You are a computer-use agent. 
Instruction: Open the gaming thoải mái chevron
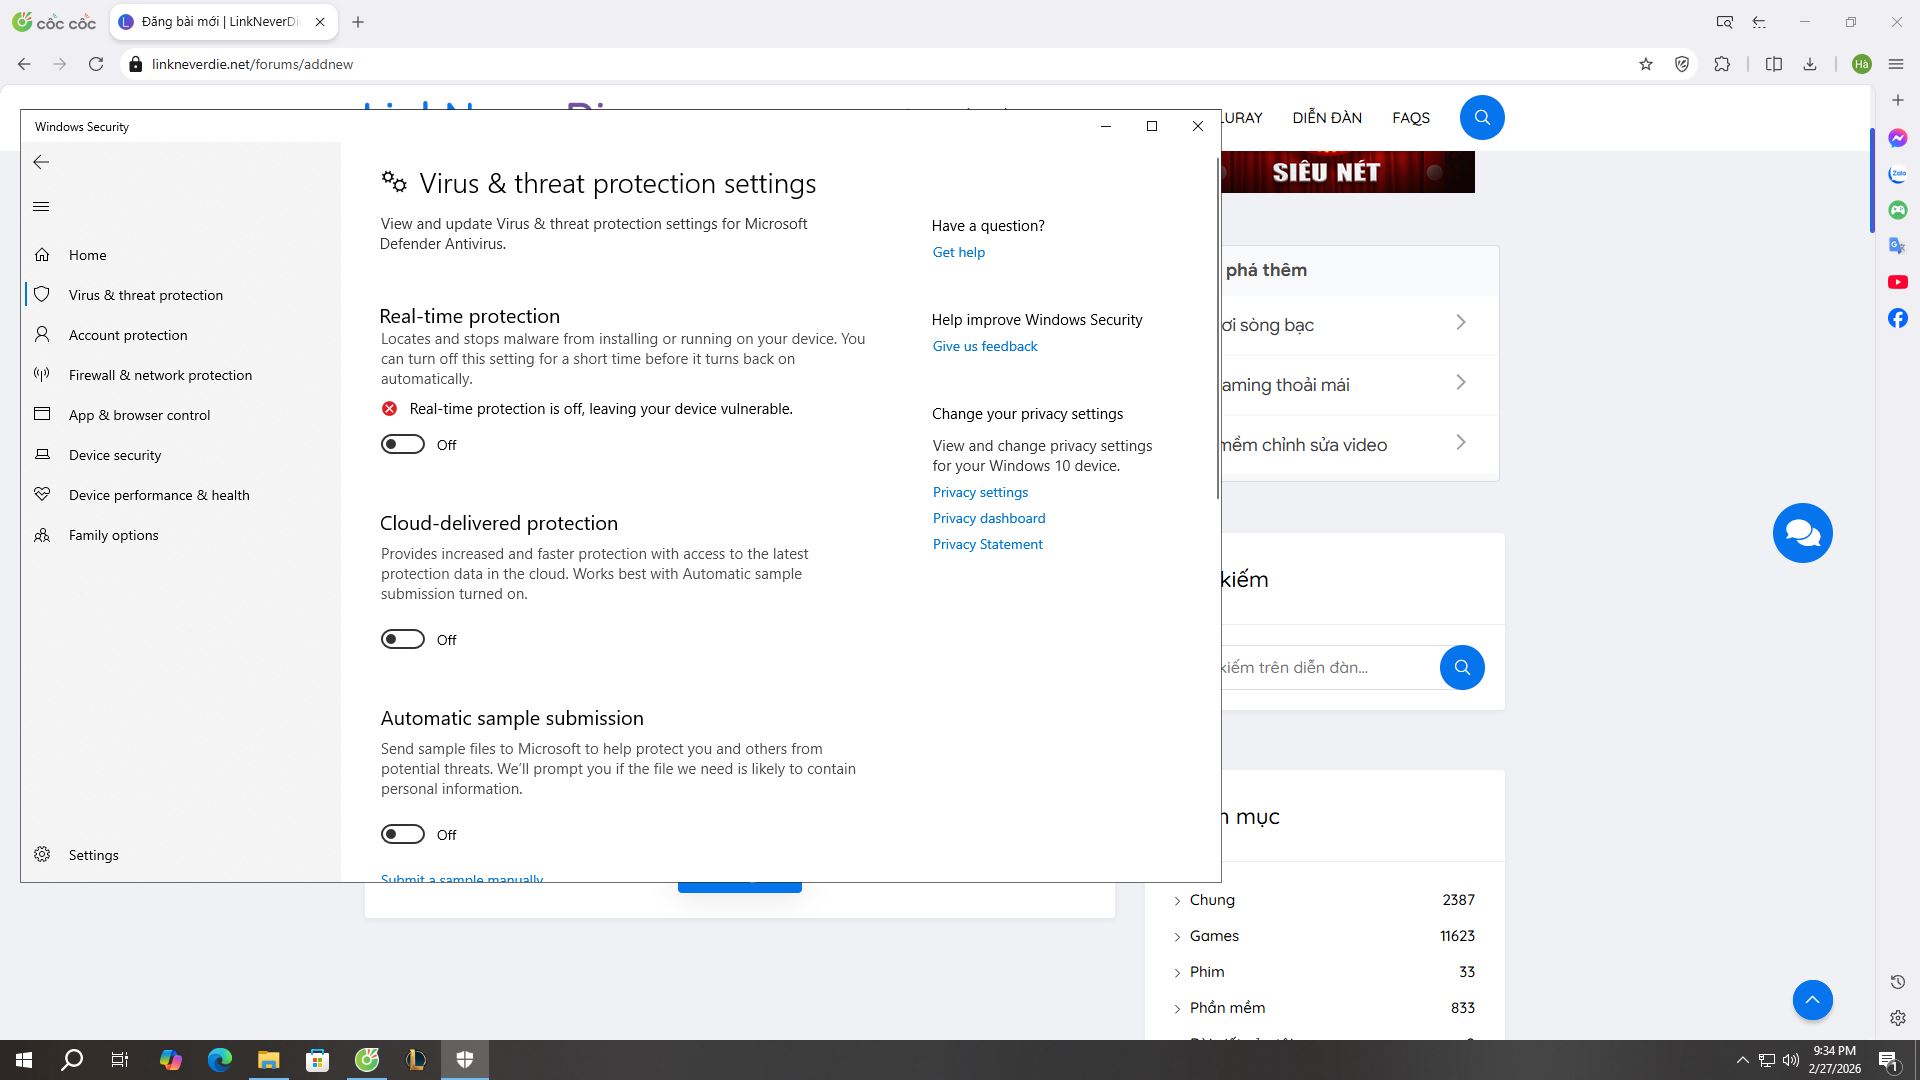(x=1461, y=383)
